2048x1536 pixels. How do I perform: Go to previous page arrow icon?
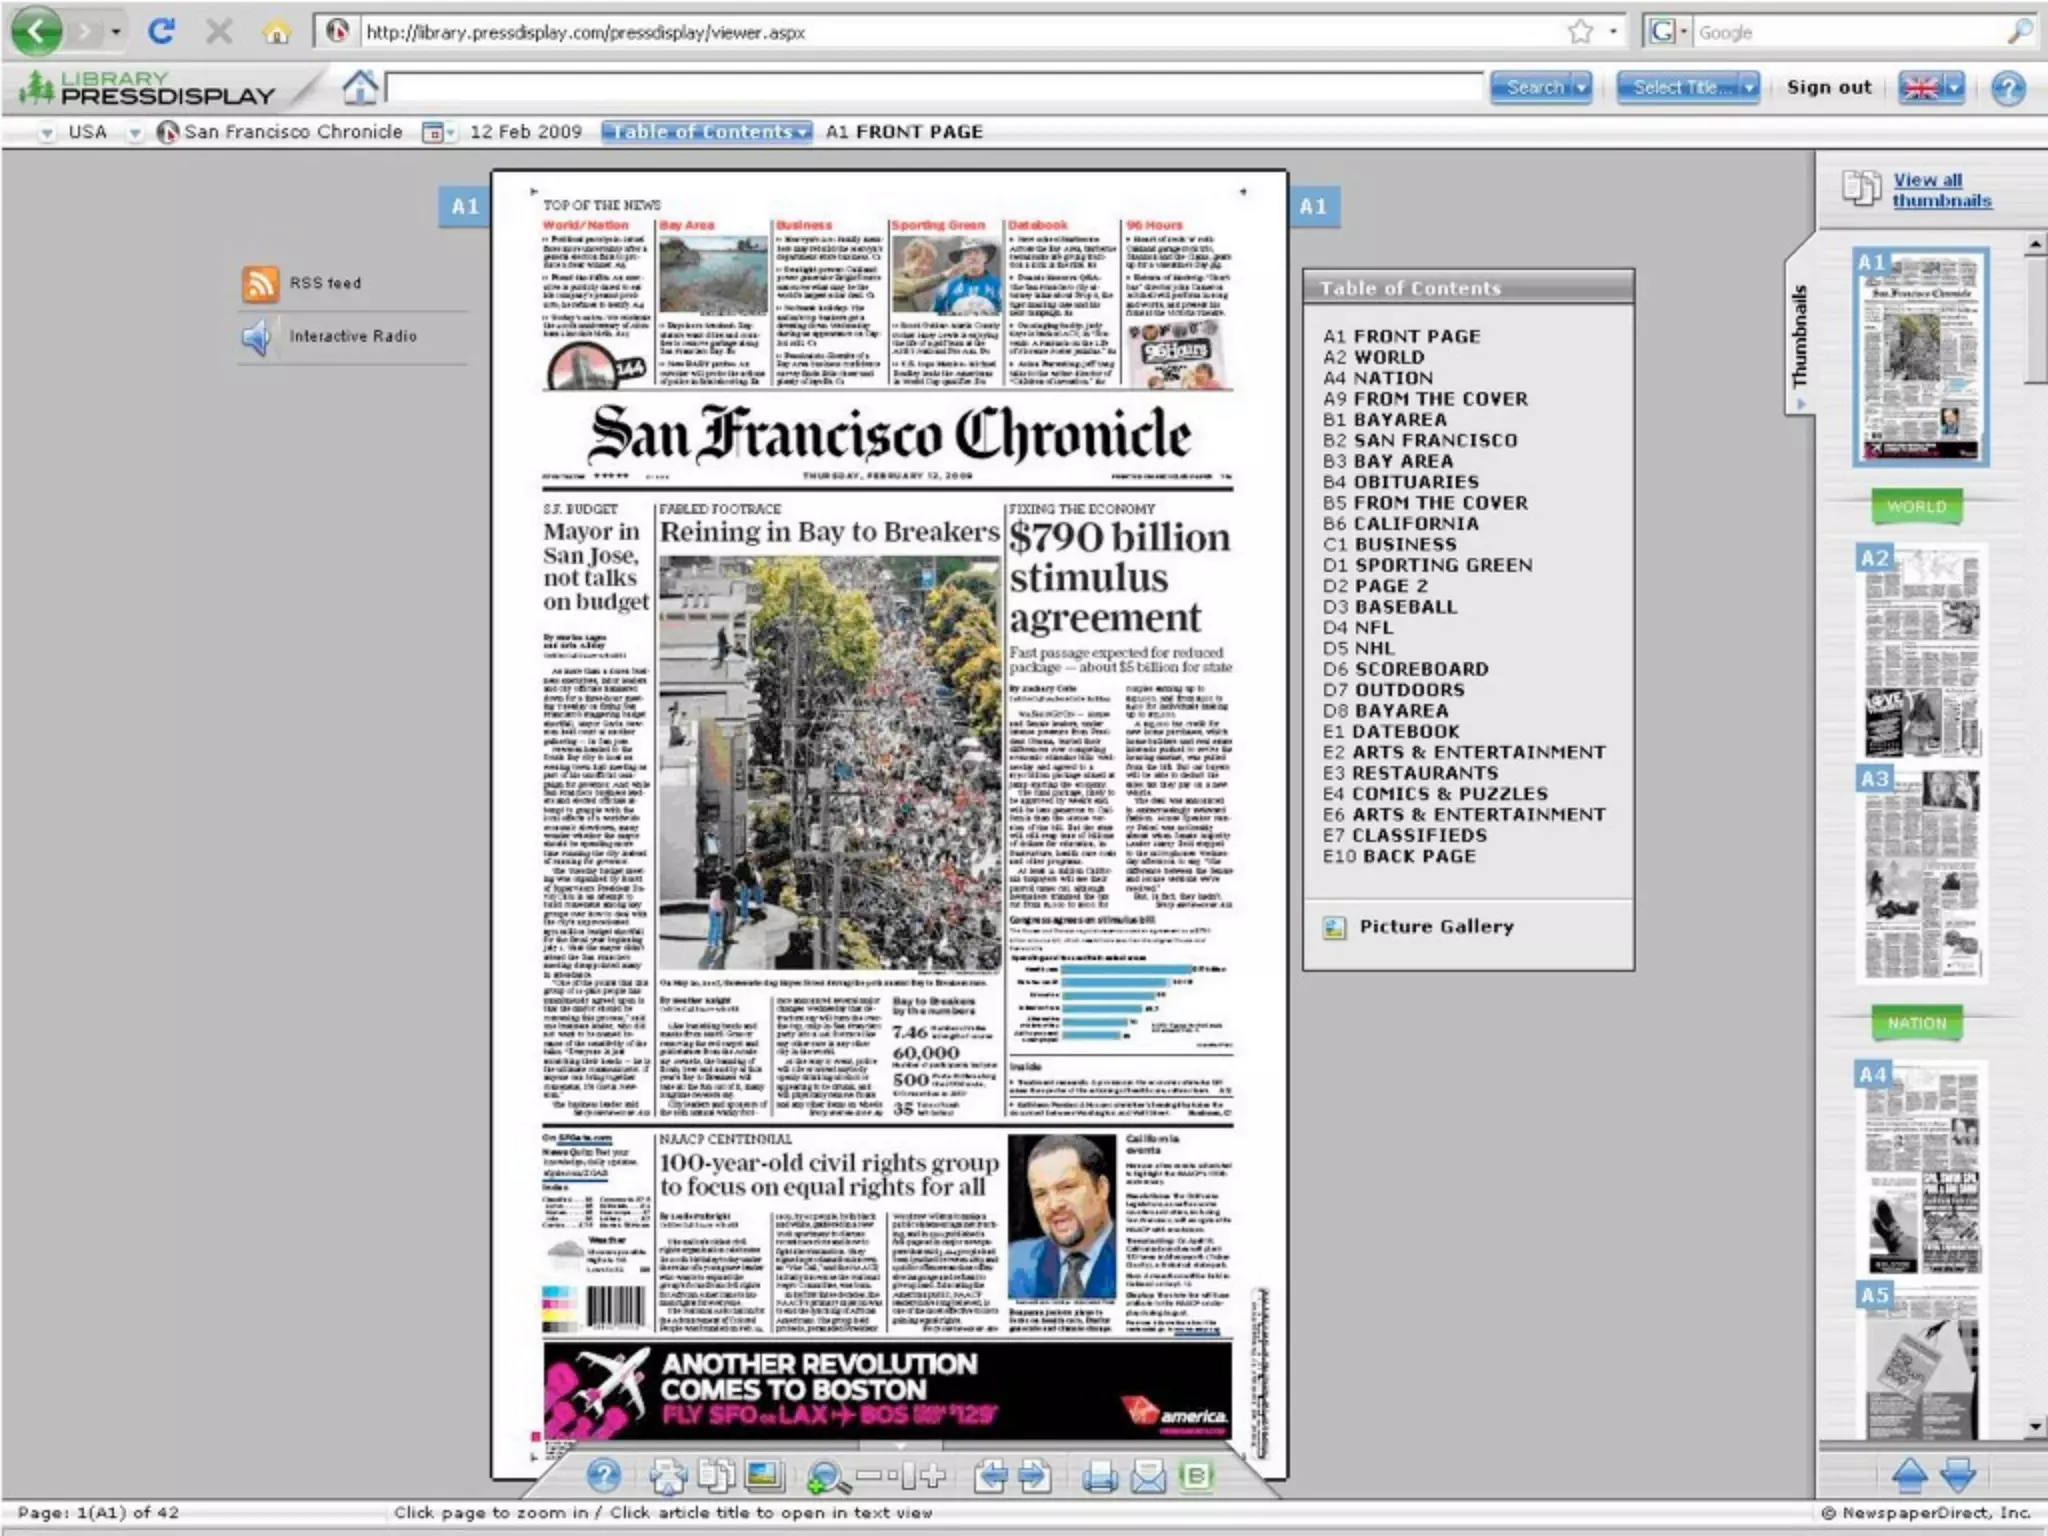(x=990, y=1476)
